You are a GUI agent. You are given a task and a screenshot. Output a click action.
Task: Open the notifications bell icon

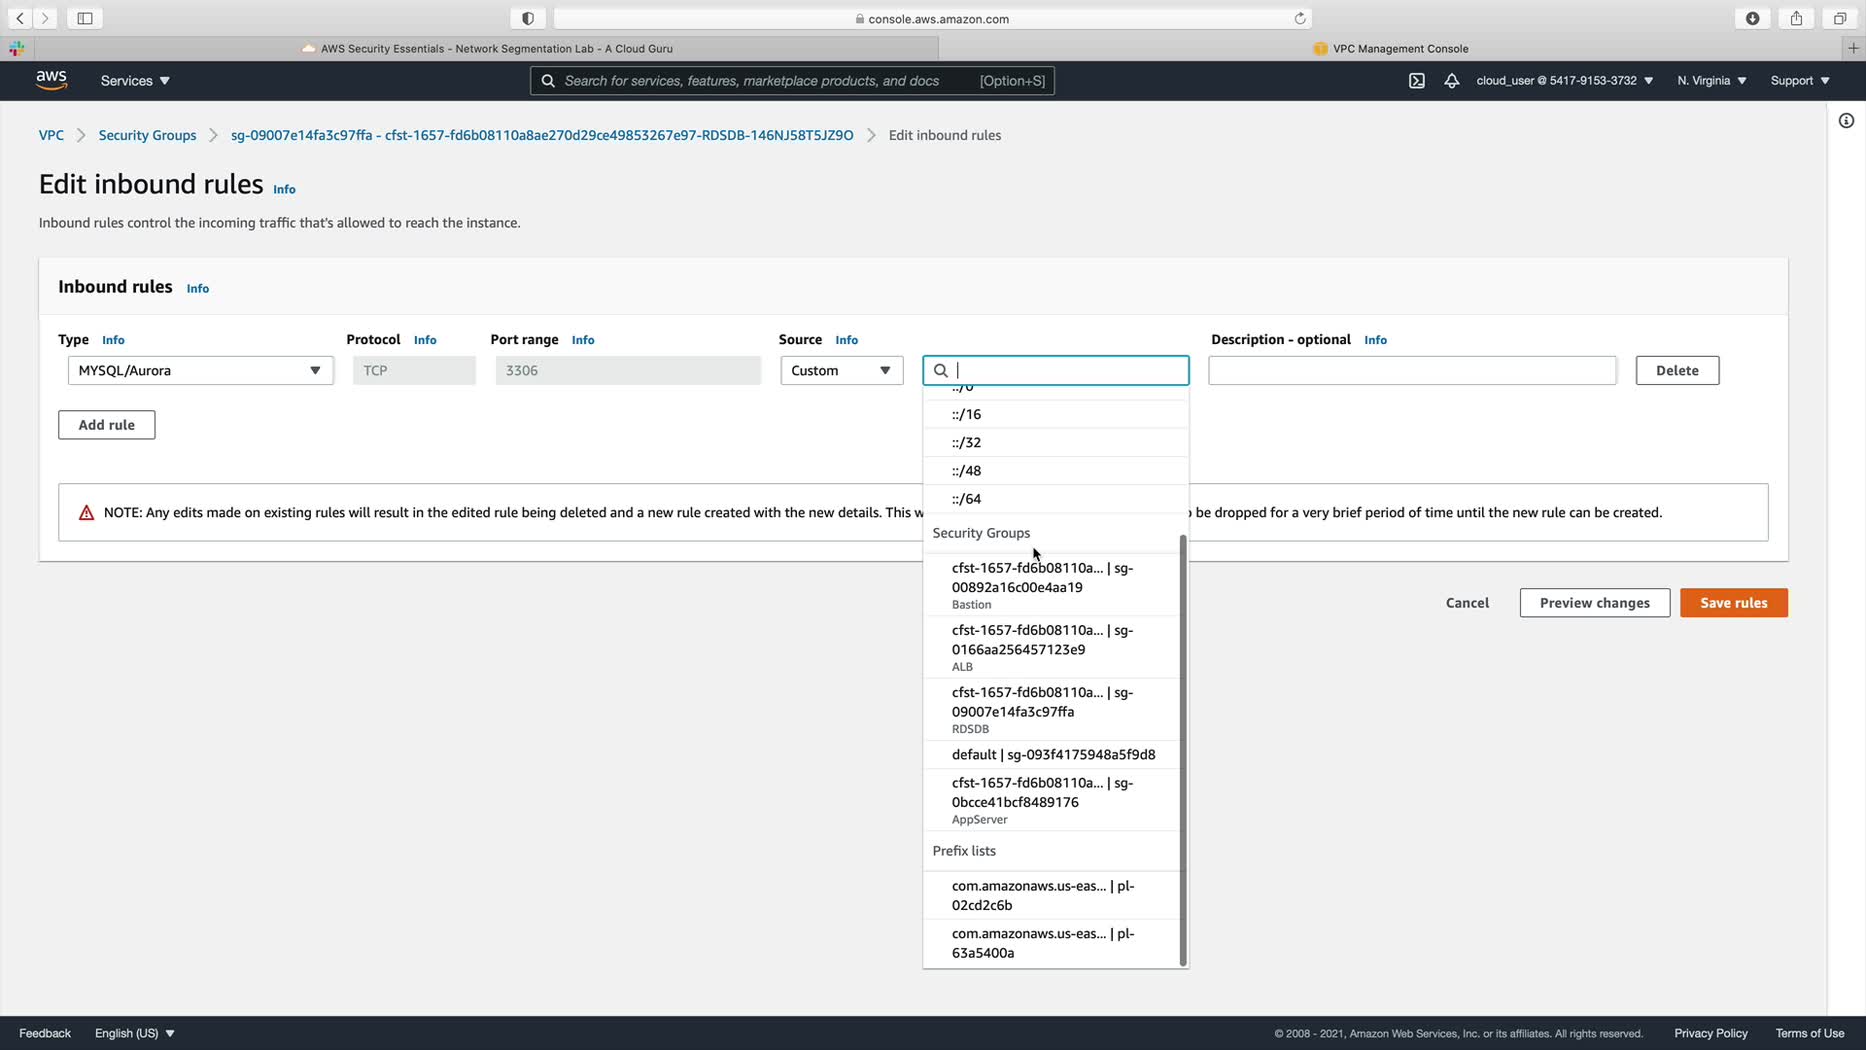tap(1451, 81)
